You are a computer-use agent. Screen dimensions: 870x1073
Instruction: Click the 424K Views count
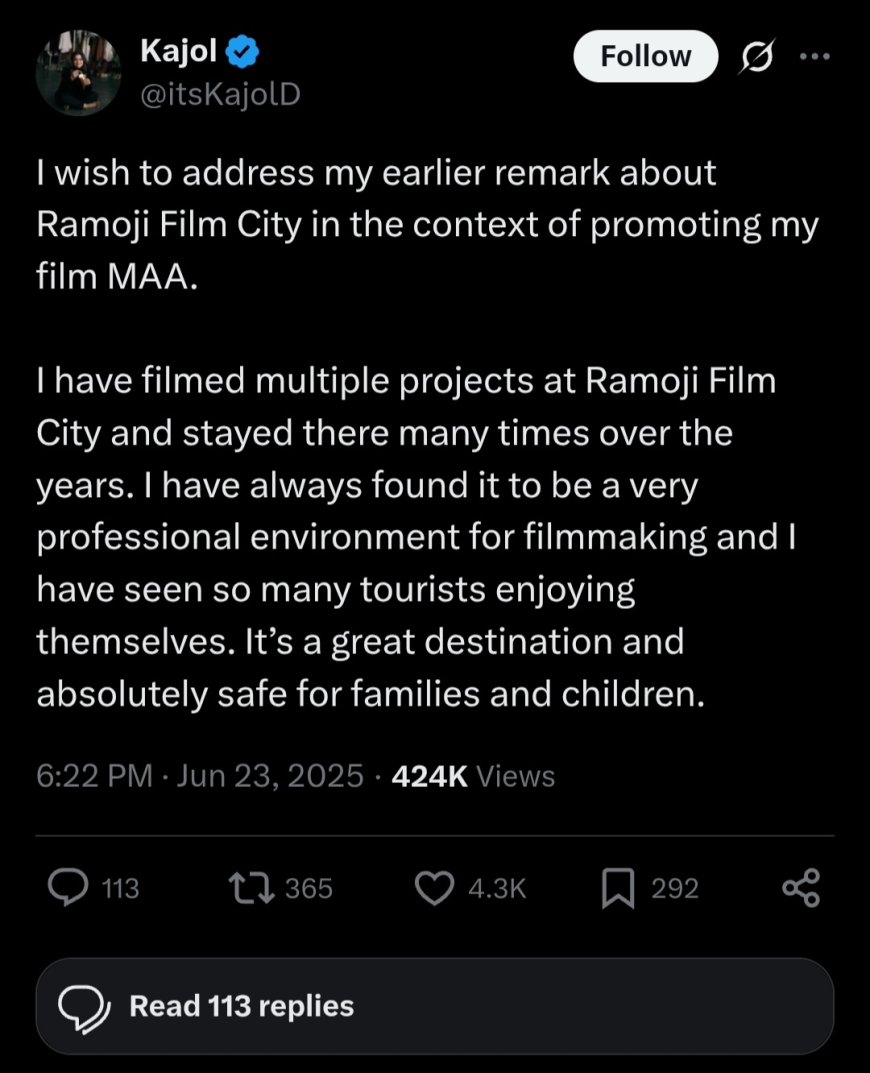click(473, 776)
